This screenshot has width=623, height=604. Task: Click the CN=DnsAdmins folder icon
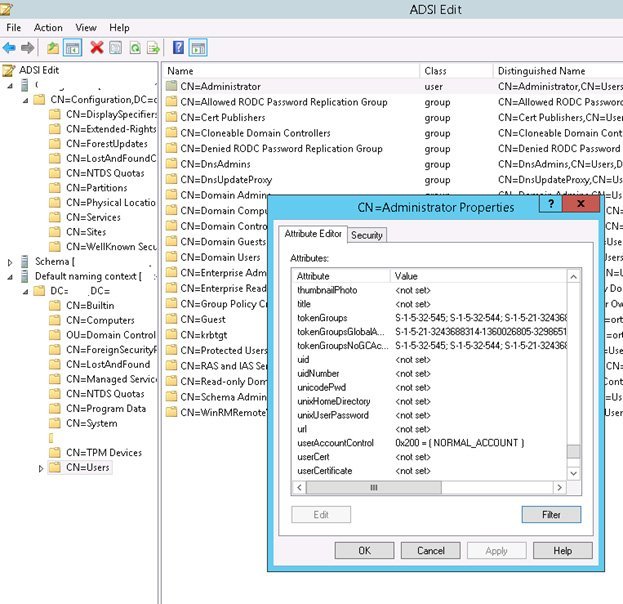(x=171, y=164)
